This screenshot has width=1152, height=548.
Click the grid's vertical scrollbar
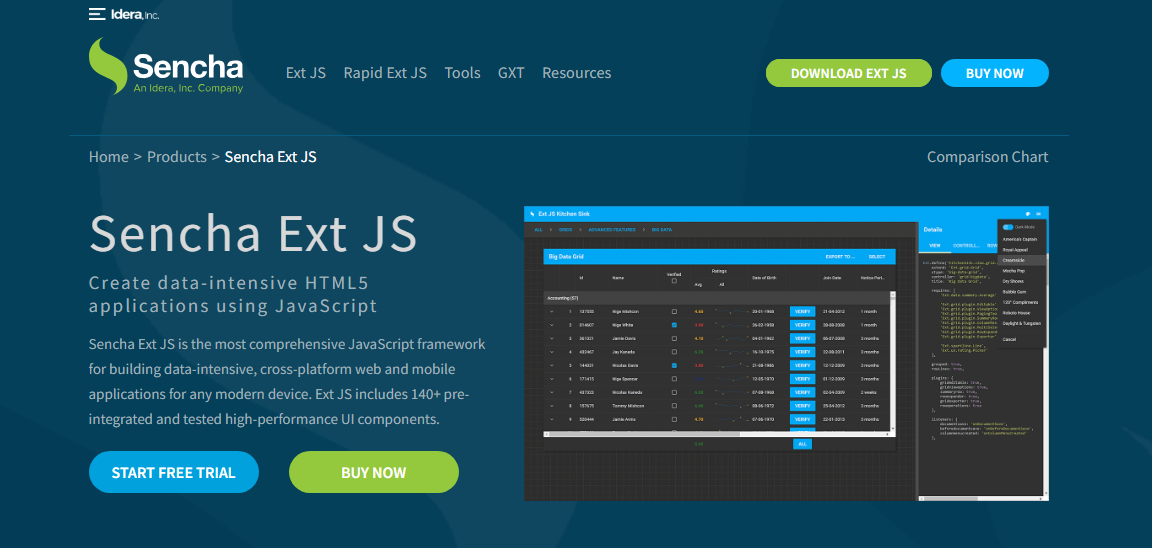point(893,360)
